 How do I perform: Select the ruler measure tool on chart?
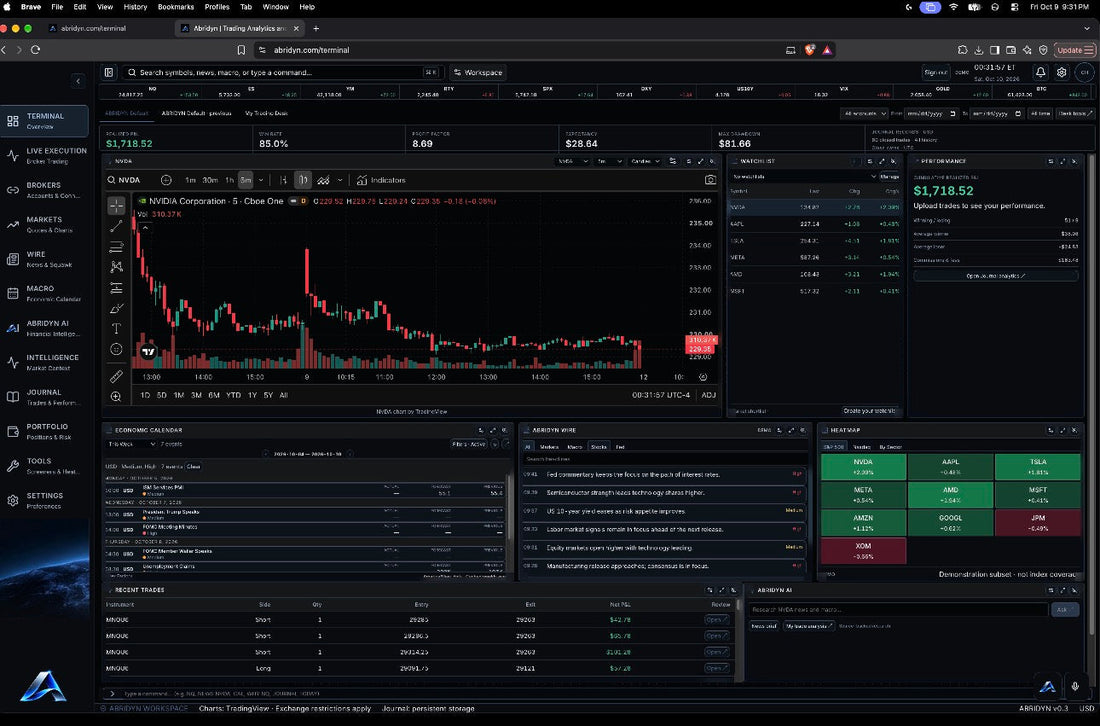[x=116, y=377]
